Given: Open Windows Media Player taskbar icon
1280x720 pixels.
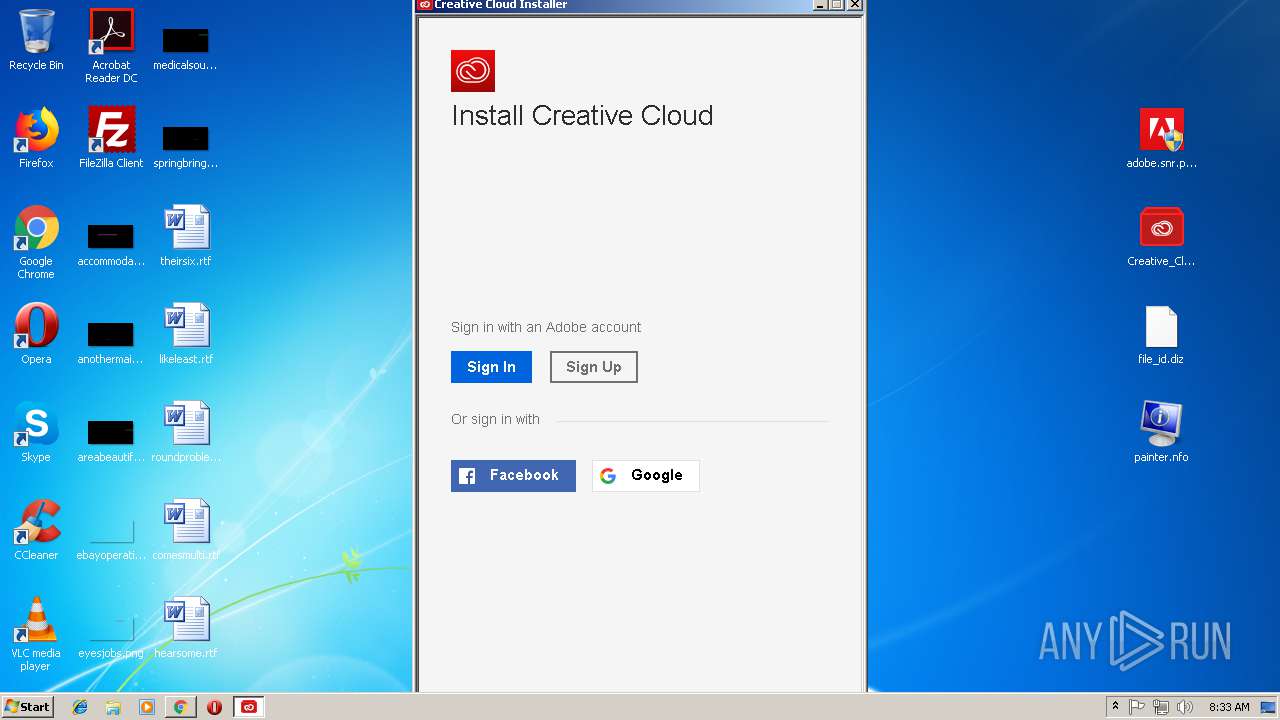Looking at the screenshot, I should tap(147, 707).
